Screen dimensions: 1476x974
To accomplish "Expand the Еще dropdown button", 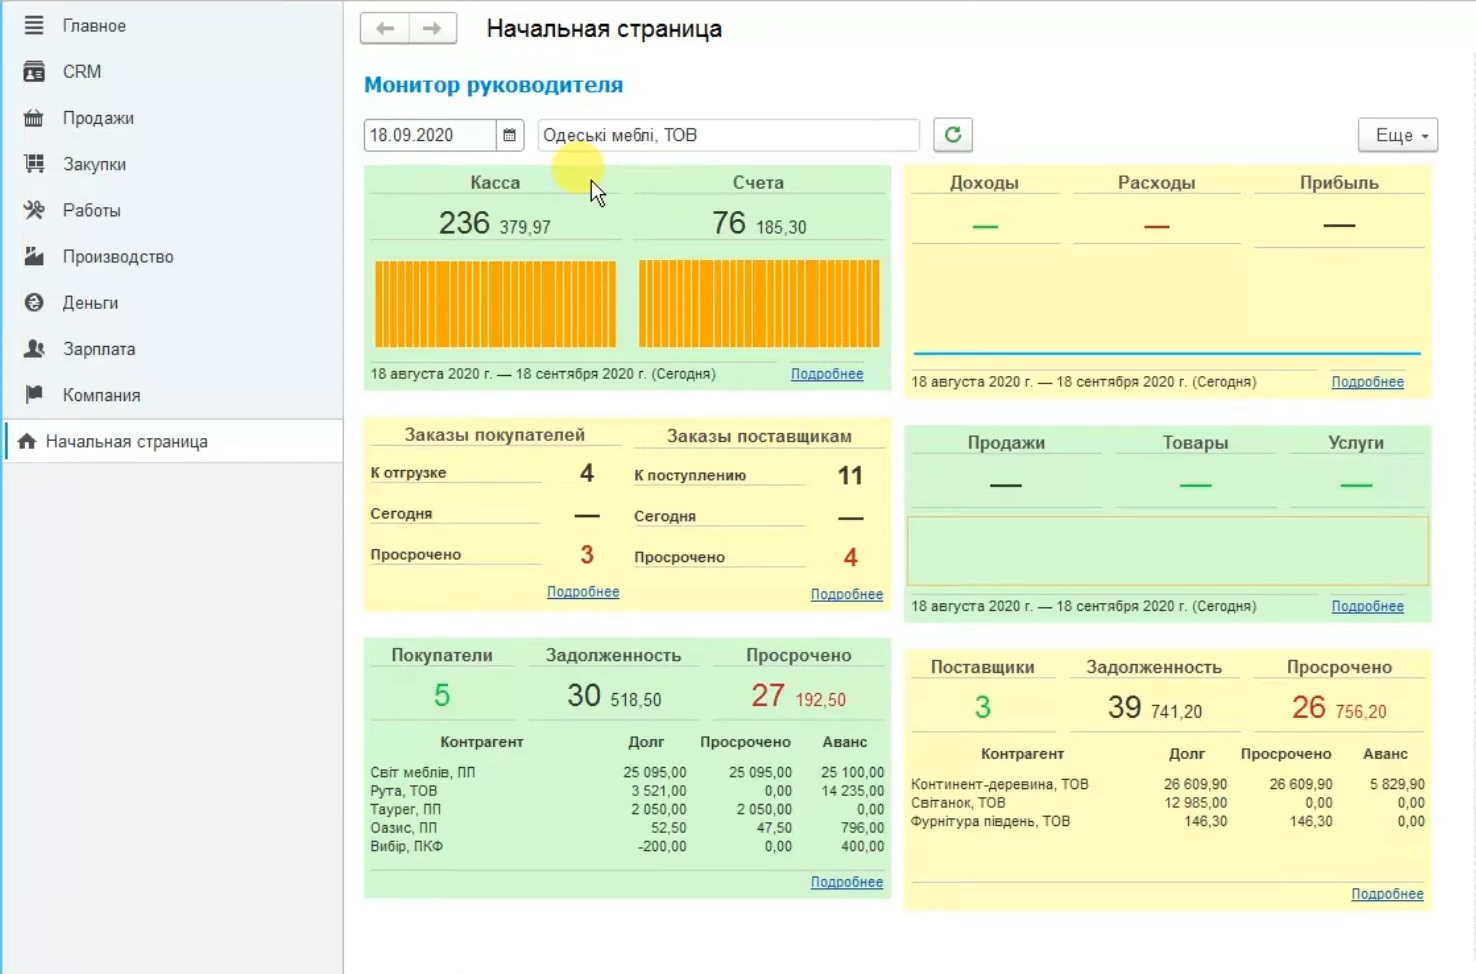I will pyautogui.click(x=1397, y=135).
